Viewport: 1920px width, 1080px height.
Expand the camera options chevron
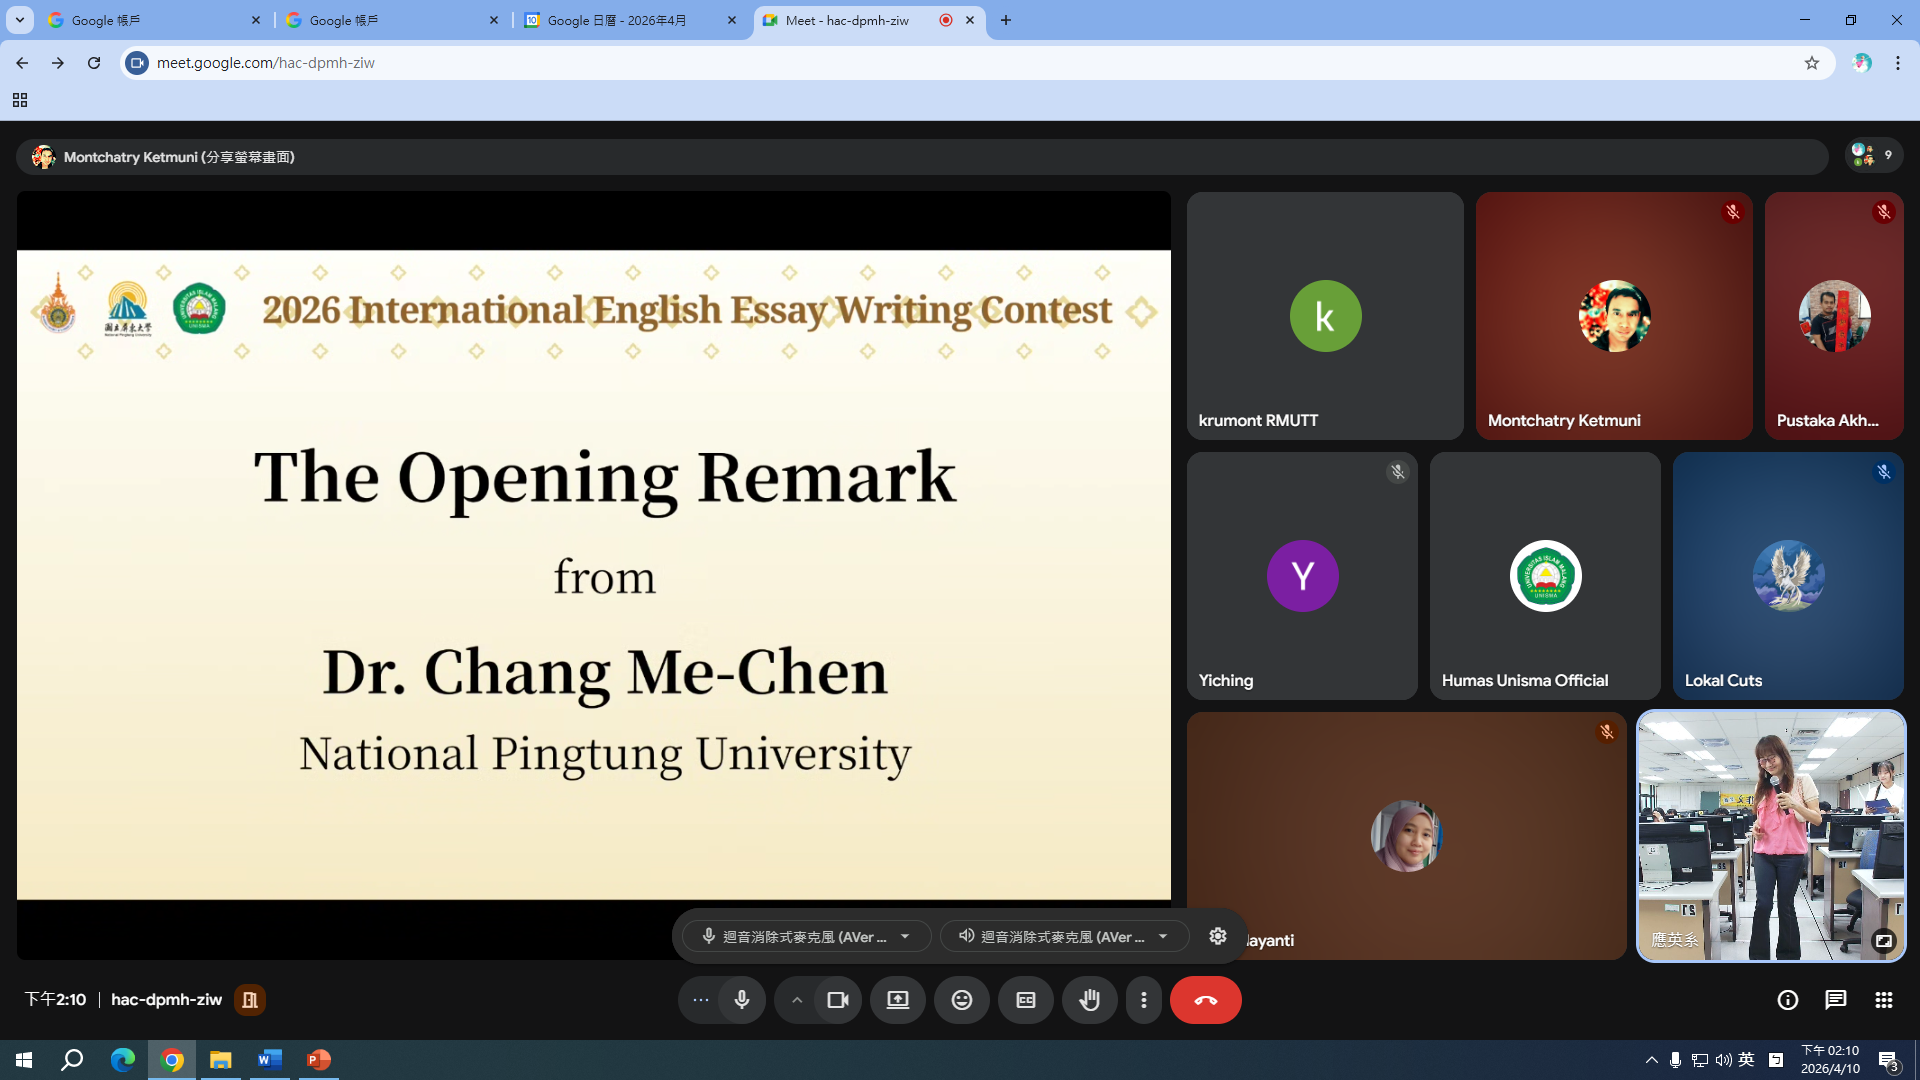pyautogui.click(x=797, y=1000)
